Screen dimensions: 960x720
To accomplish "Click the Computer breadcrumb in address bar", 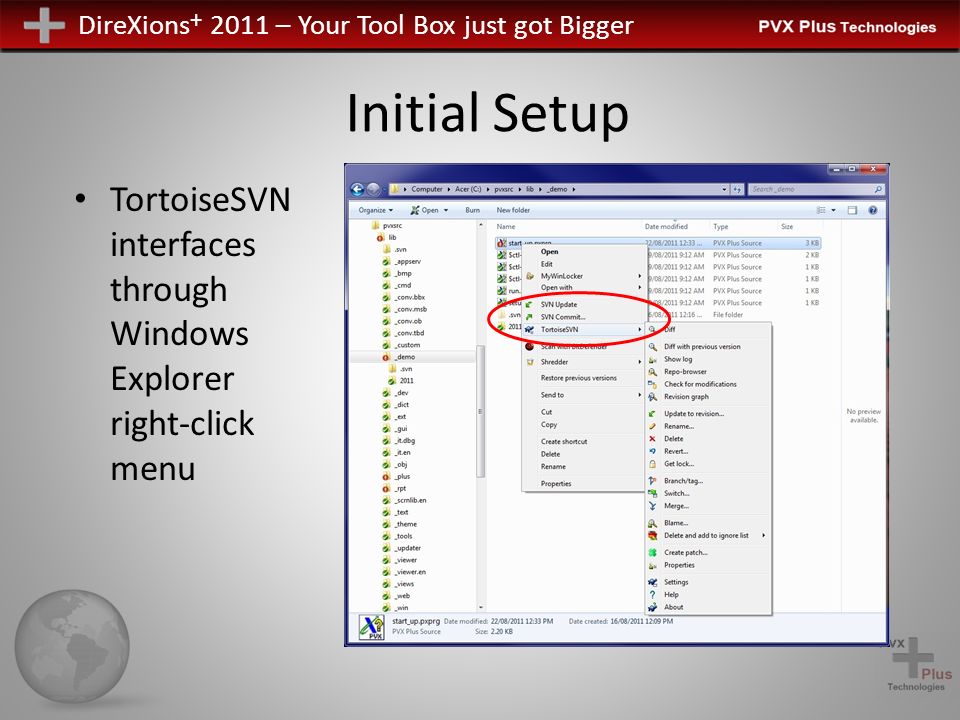I will (427, 189).
